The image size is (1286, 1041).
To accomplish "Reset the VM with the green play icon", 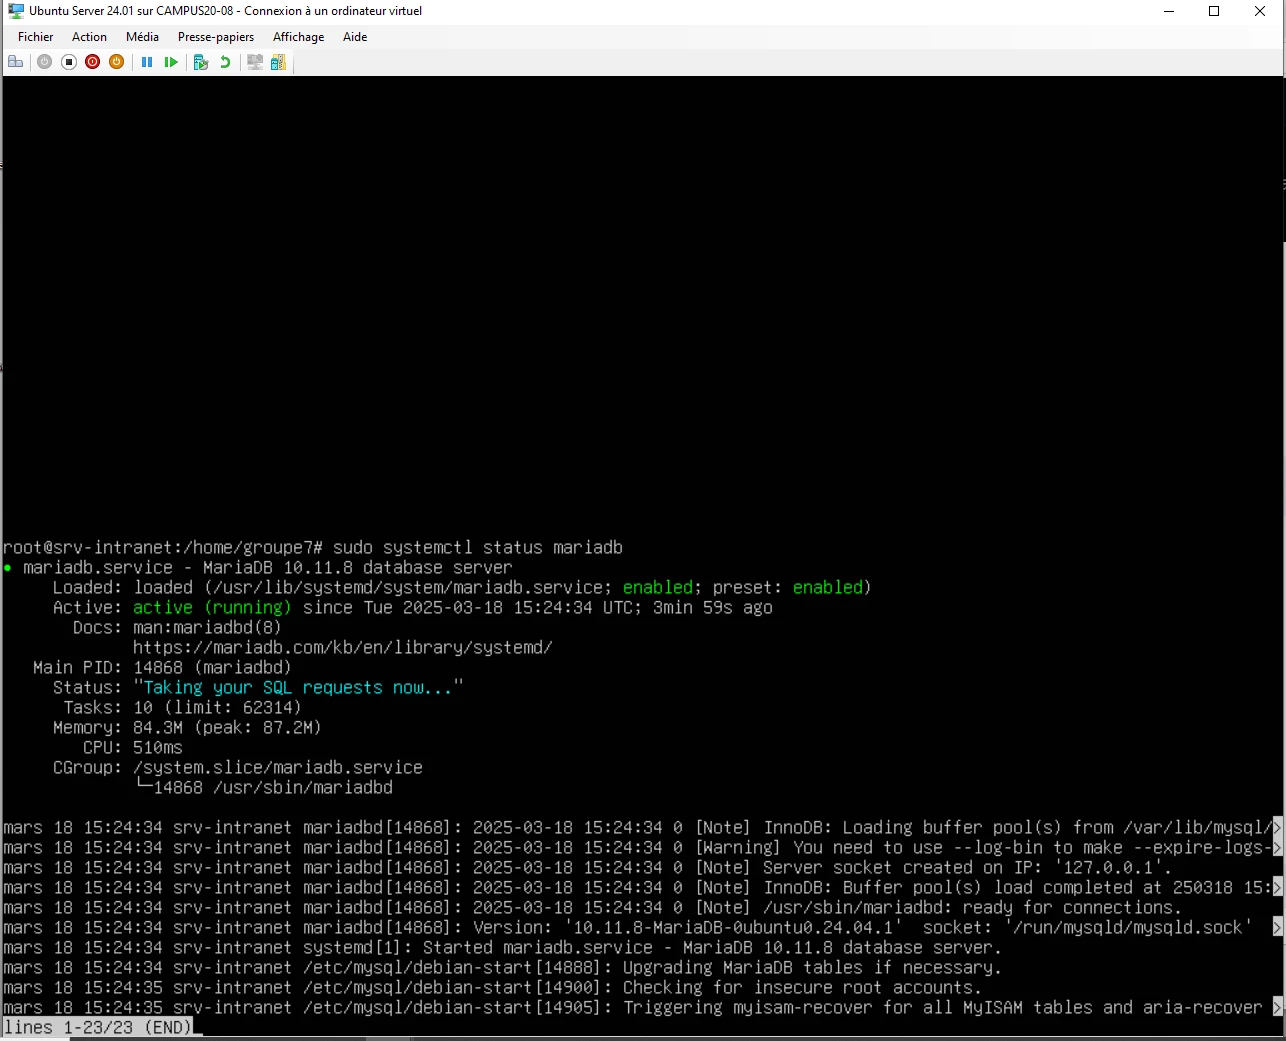I will (x=171, y=62).
